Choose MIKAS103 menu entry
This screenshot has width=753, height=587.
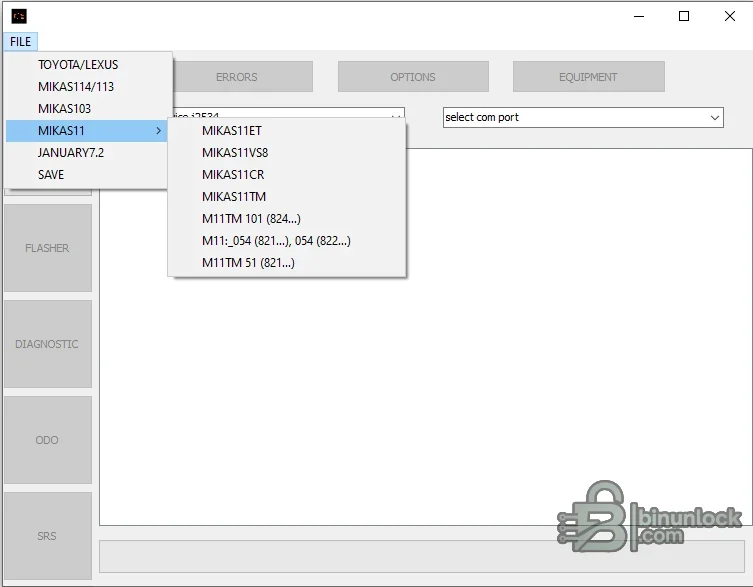pyautogui.click(x=86, y=109)
